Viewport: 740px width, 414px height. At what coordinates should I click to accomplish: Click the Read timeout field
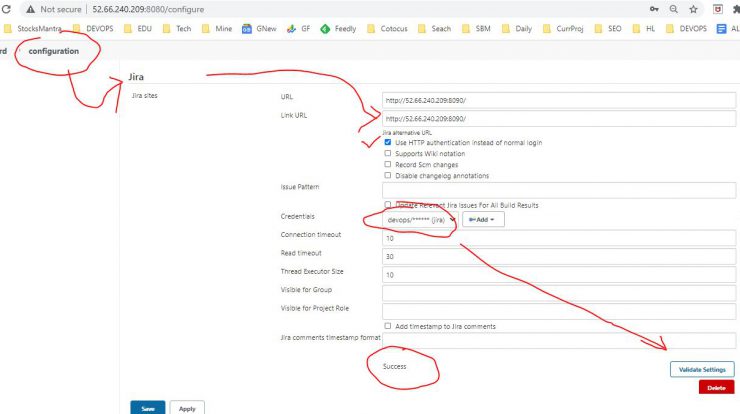coord(559,256)
